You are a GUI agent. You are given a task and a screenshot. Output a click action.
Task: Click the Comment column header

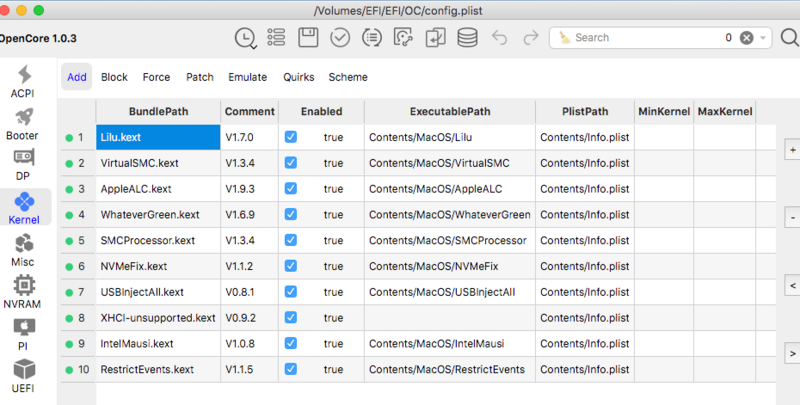click(249, 112)
